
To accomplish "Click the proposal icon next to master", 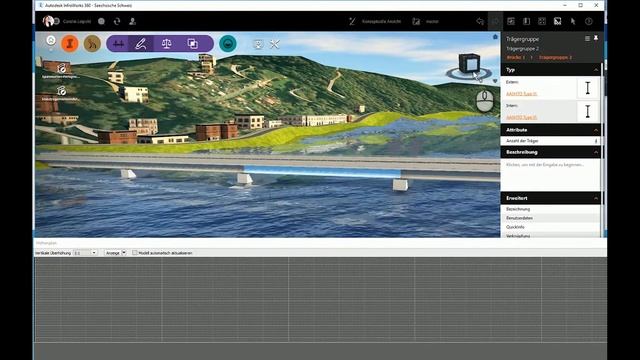I will point(416,21).
